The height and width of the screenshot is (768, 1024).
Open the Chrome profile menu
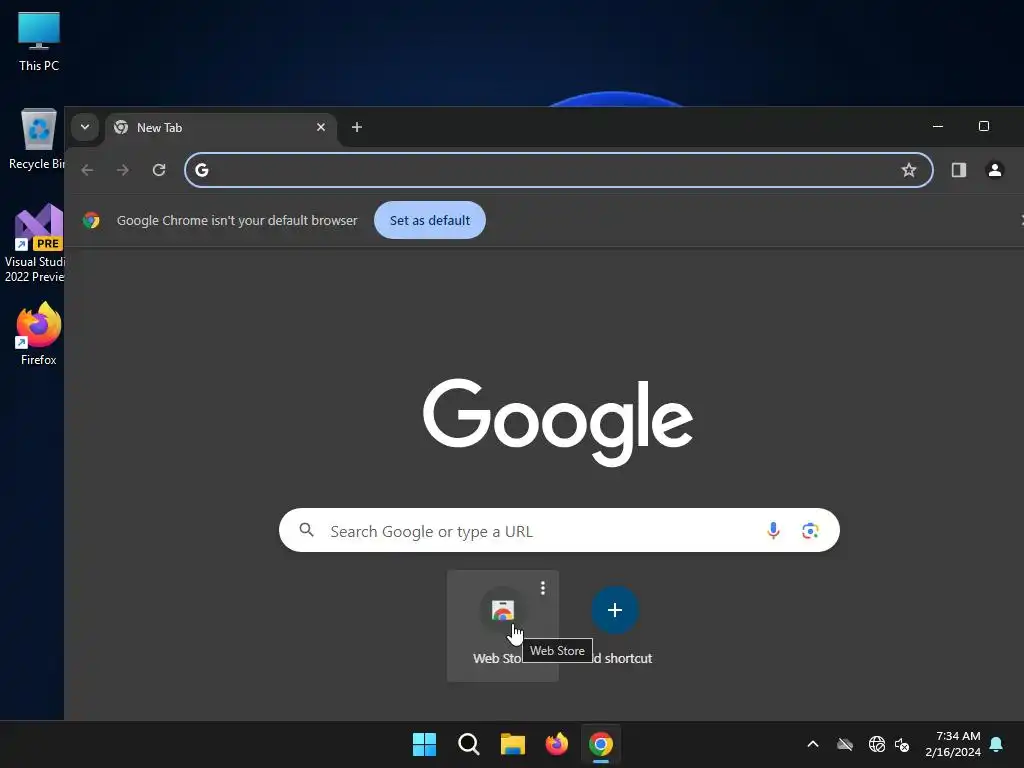[x=995, y=170]
